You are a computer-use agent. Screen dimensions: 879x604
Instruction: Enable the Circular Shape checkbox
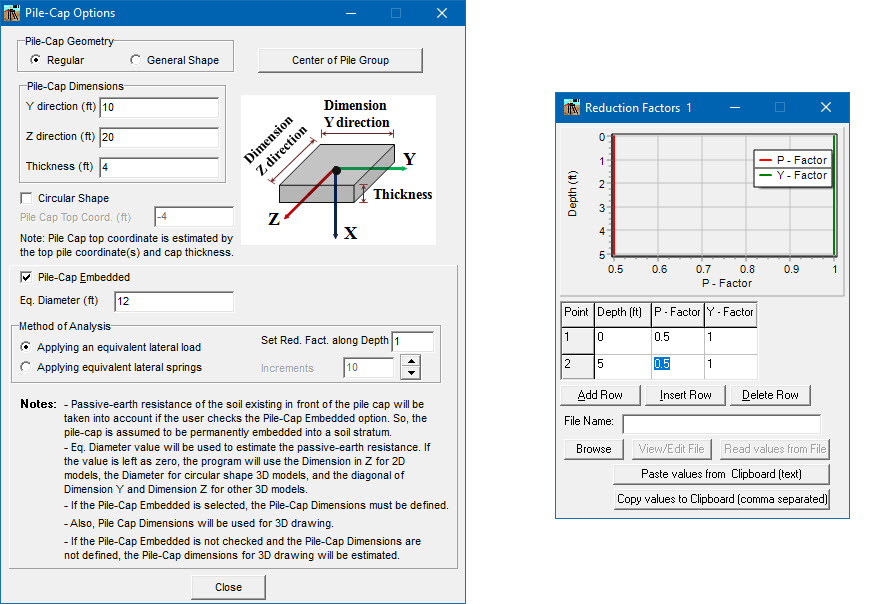point(25,198)
